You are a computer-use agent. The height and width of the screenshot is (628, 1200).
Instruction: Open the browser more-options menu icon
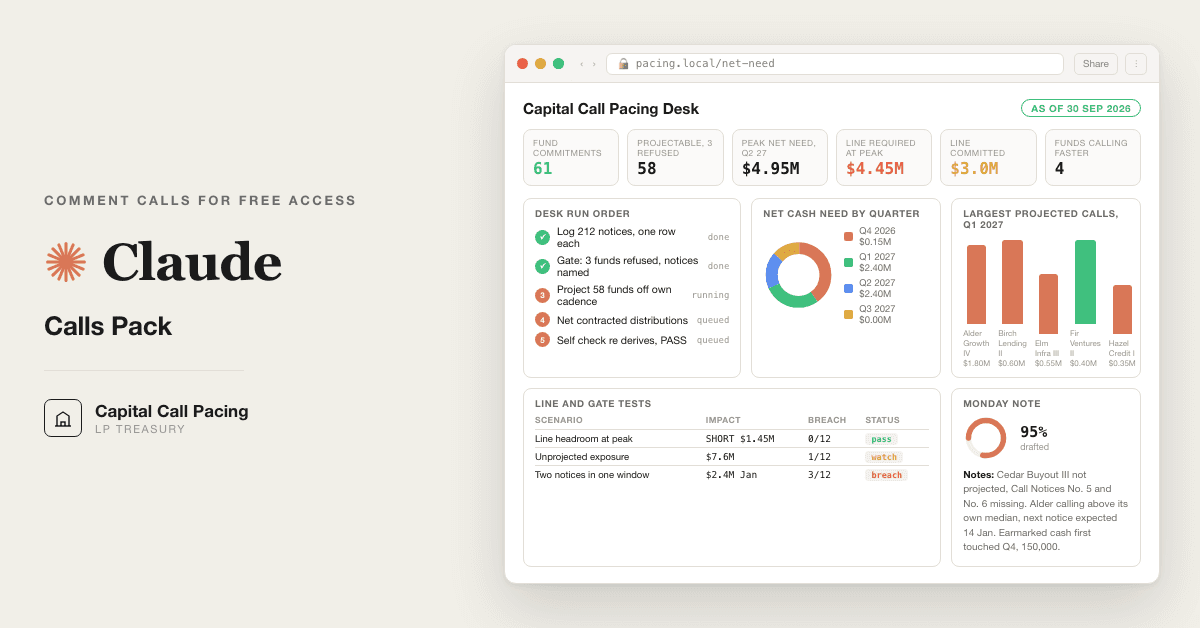pyautogui.click(x=1136, y=64)
